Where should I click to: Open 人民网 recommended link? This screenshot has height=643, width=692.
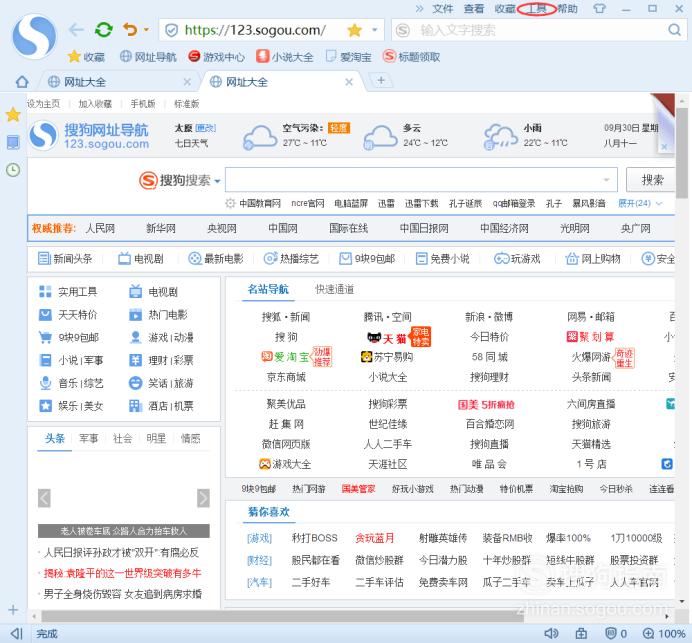100,228
